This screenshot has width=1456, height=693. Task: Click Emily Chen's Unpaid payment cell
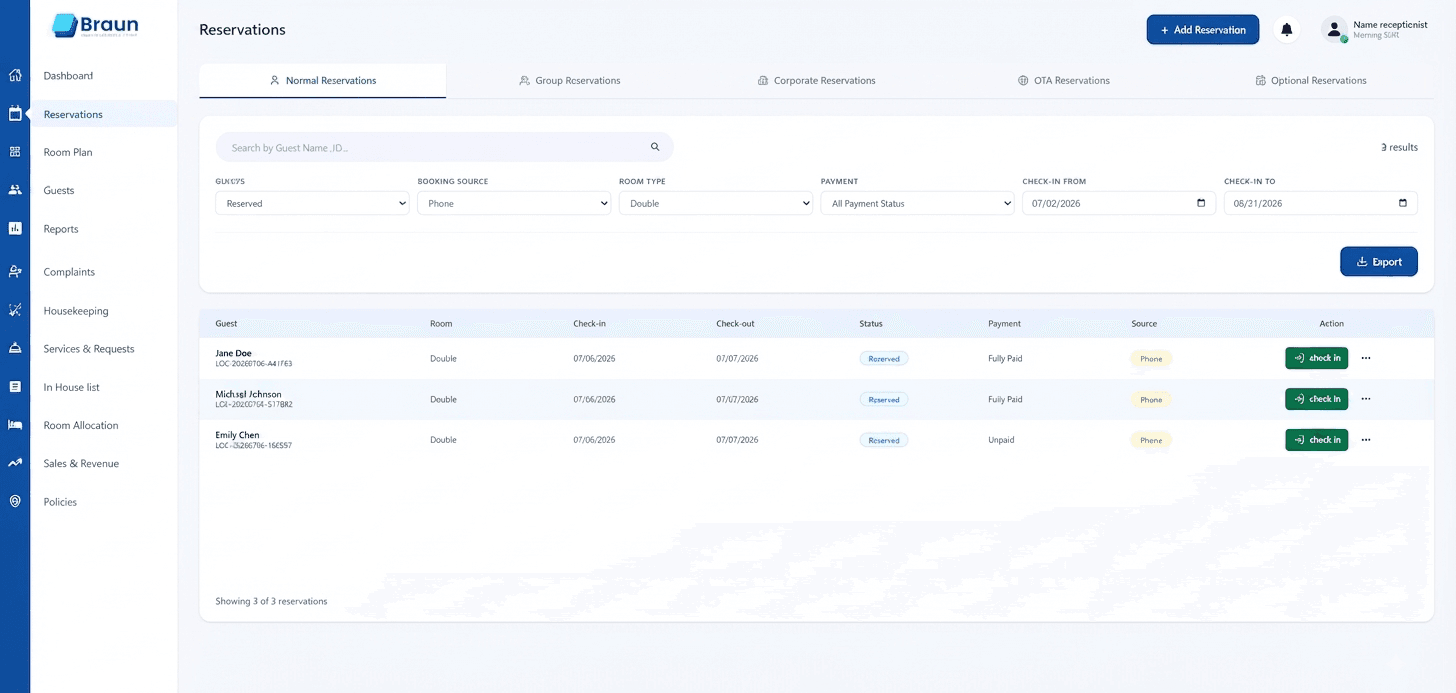[x=1001, y=440]
